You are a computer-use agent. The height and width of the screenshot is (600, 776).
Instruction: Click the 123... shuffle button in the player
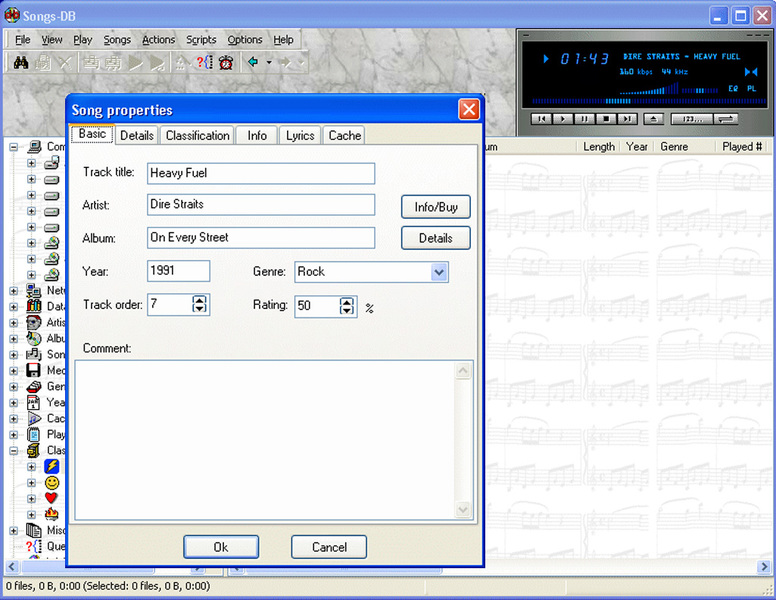[691, 119]
